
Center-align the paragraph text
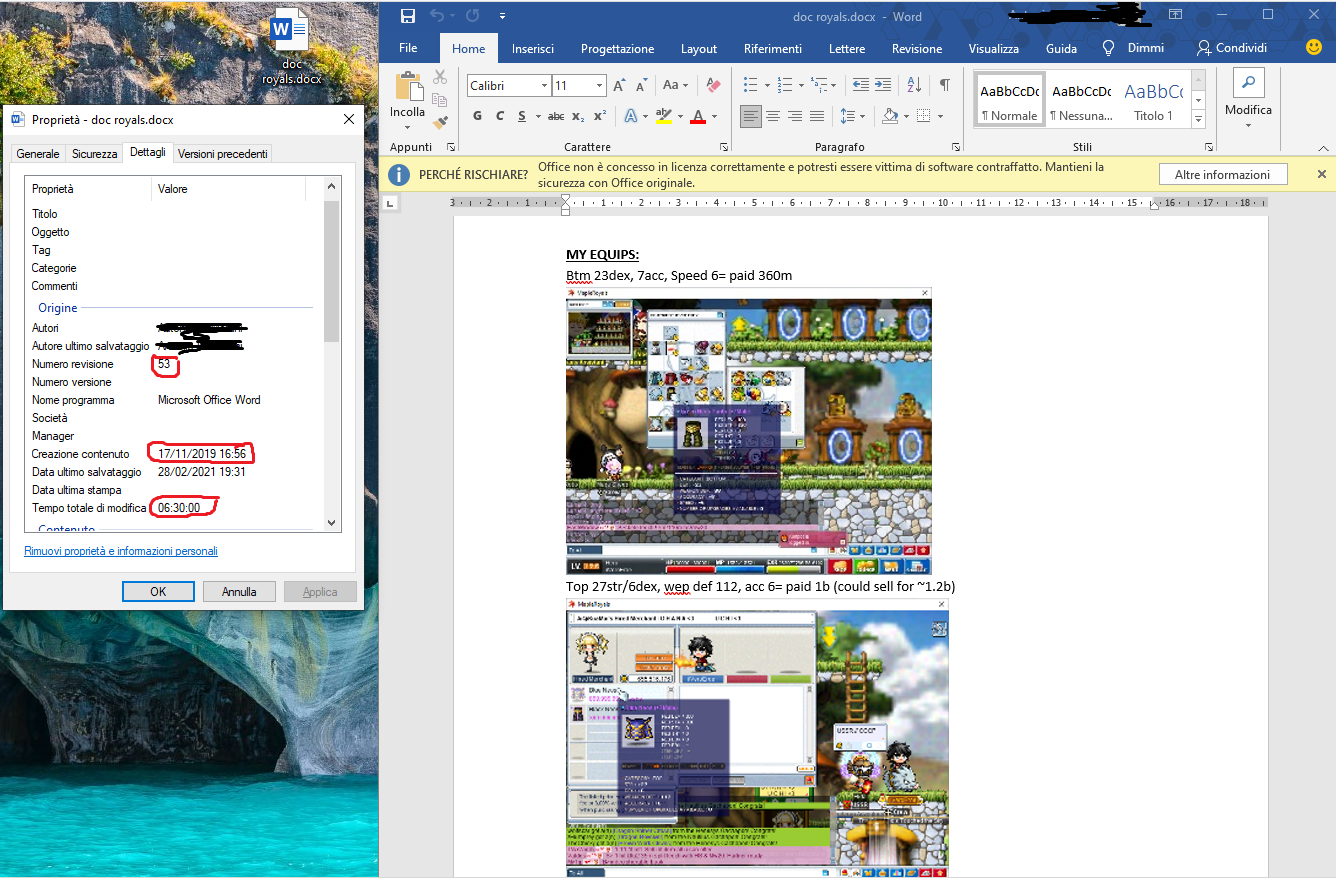pos(773,116)
